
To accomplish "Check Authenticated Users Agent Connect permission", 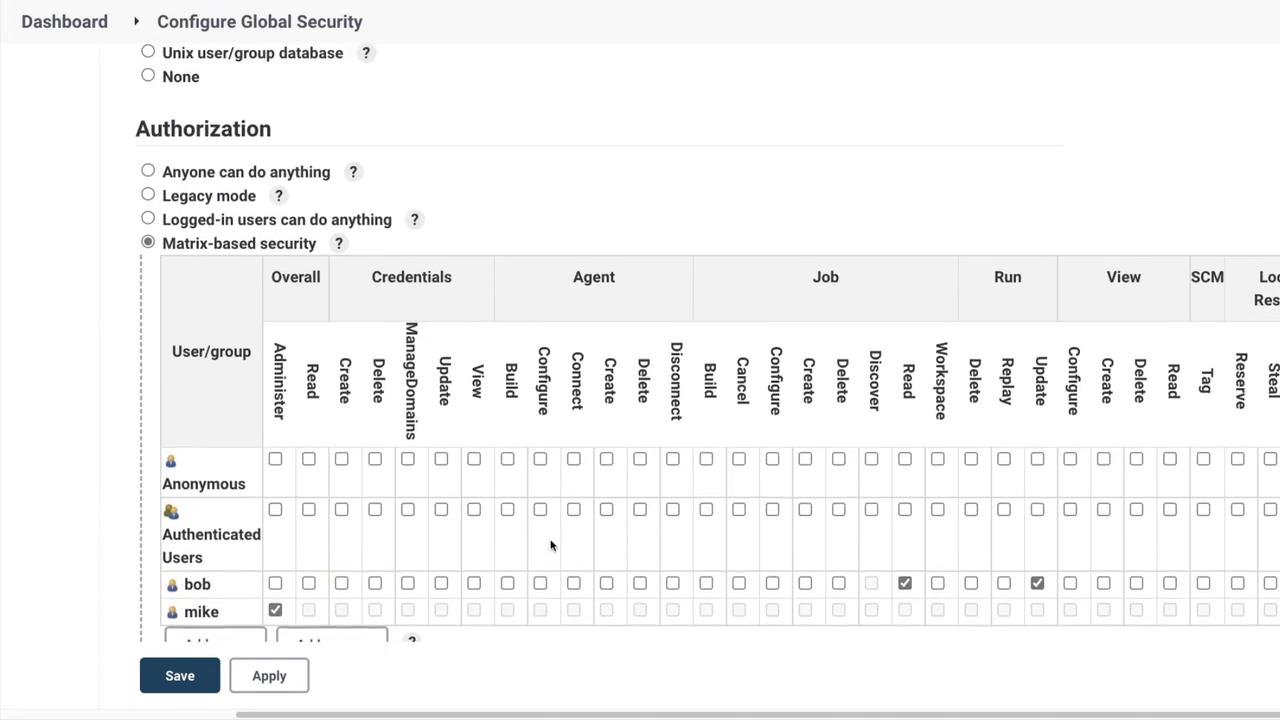I will (573, 510).
